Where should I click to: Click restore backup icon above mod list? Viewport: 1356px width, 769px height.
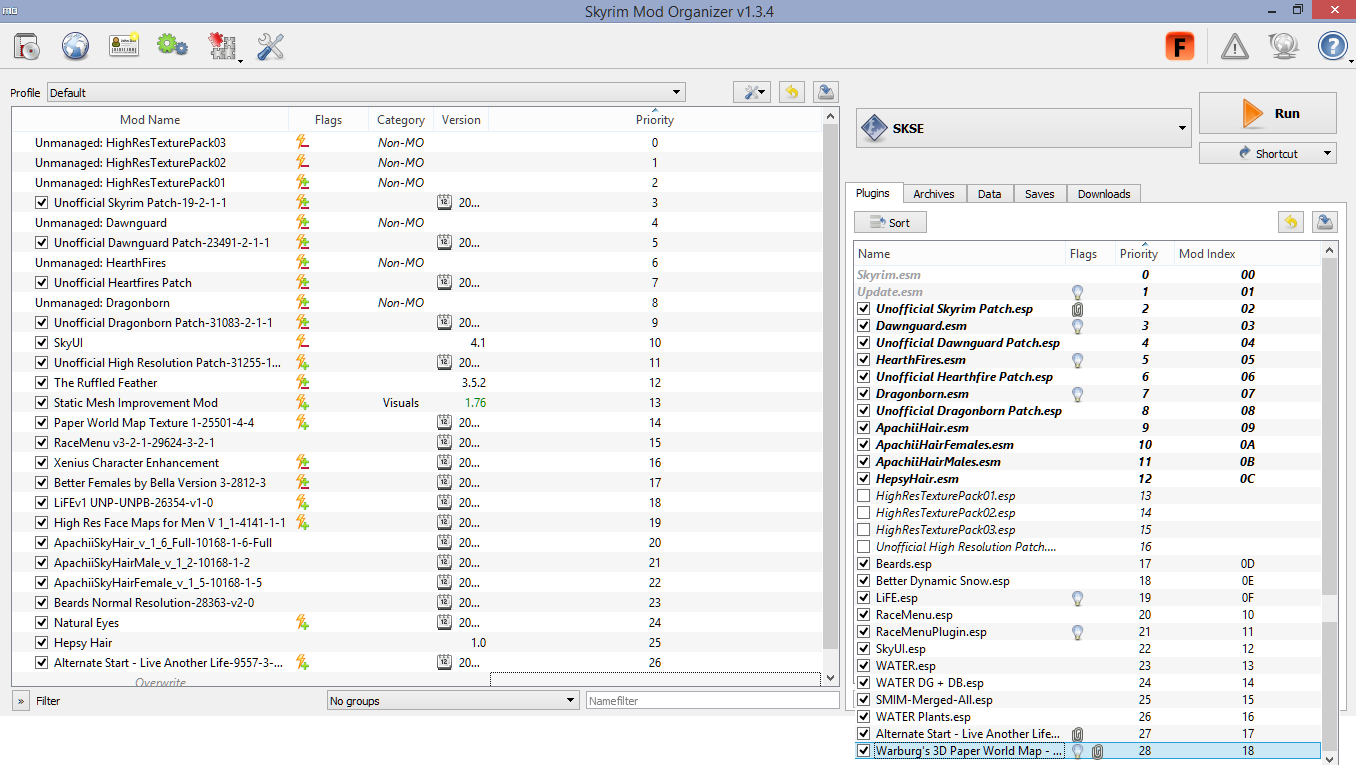[x=791, y=92]
